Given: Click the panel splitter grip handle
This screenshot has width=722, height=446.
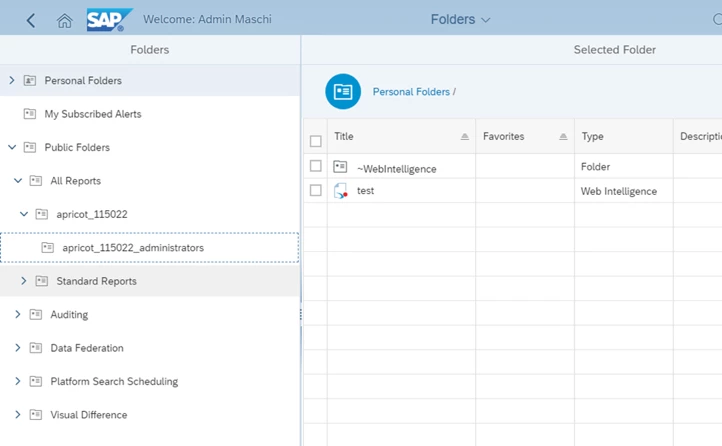Looking at the screenshot, I should click(x=301, y=314).
